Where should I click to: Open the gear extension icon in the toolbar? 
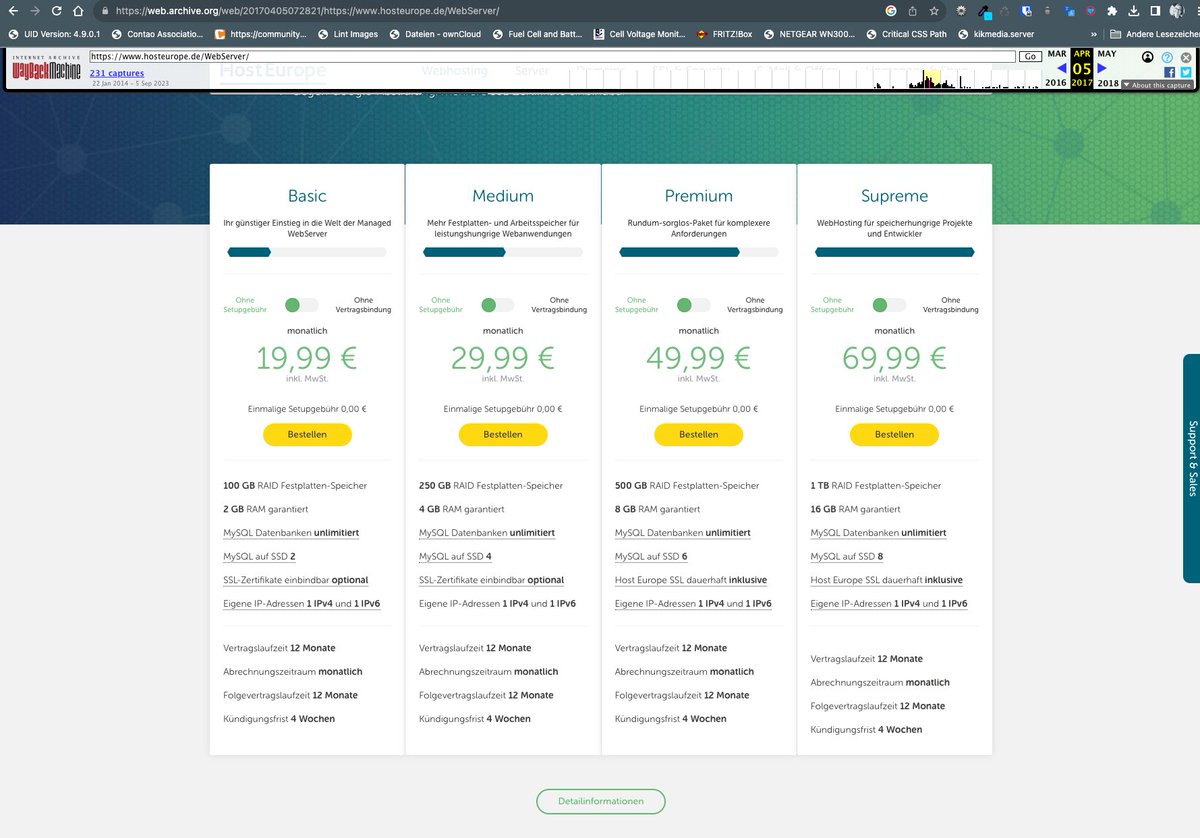click(962, 11)
